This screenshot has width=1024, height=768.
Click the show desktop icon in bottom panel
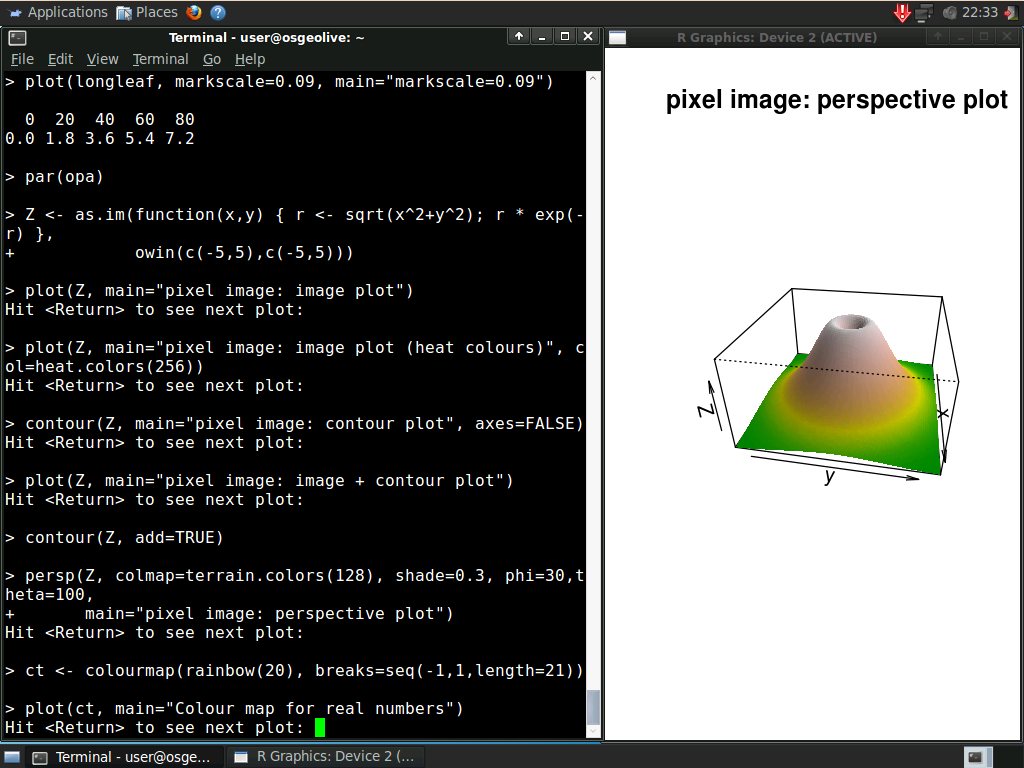tap(13, 757)
